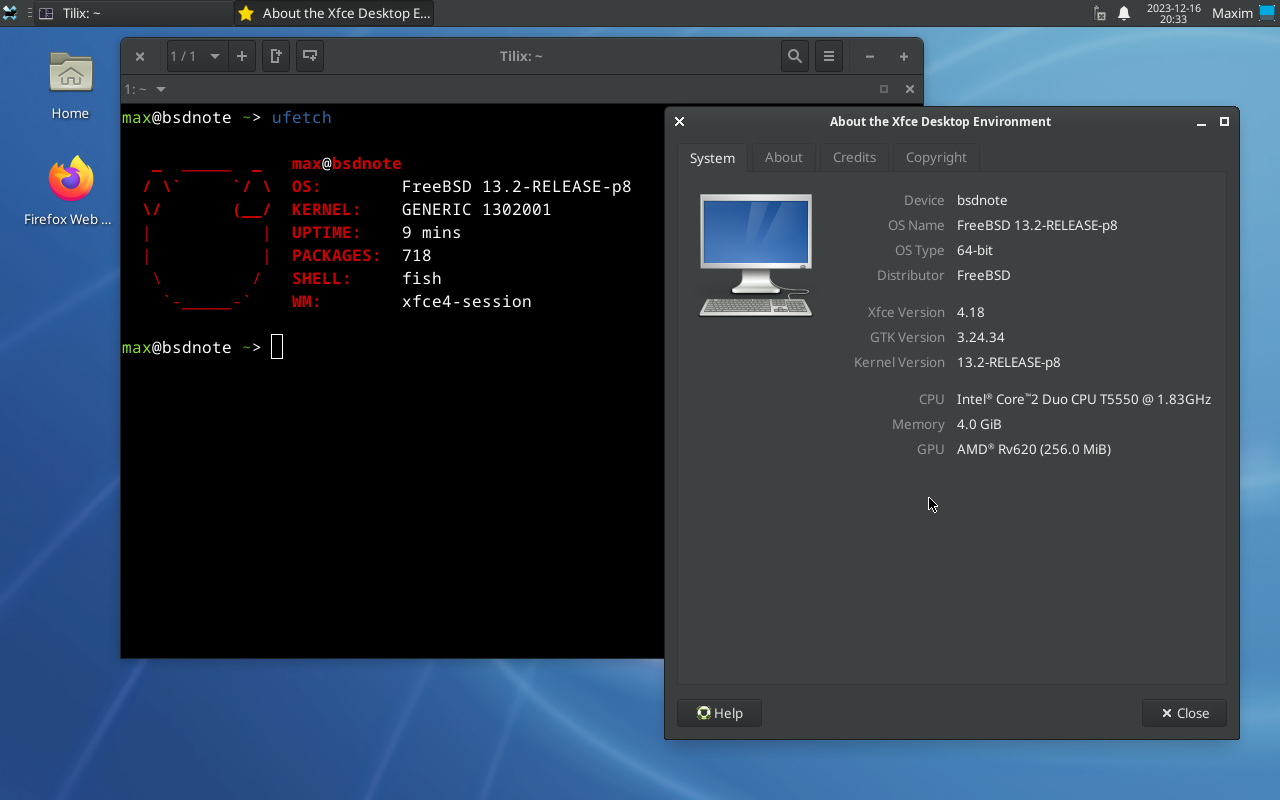Click the blue show desktop panel icon
1280x800 pixels.
tap(1268, 13)
